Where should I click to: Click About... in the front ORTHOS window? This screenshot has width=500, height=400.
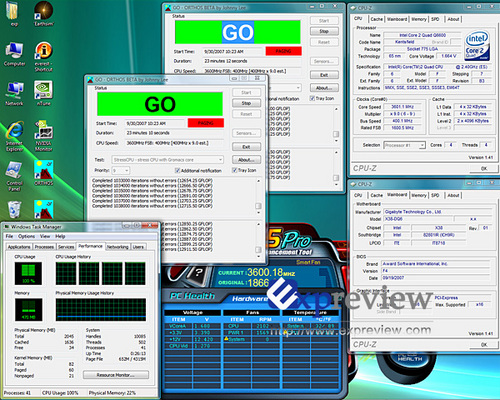point(246,160)
